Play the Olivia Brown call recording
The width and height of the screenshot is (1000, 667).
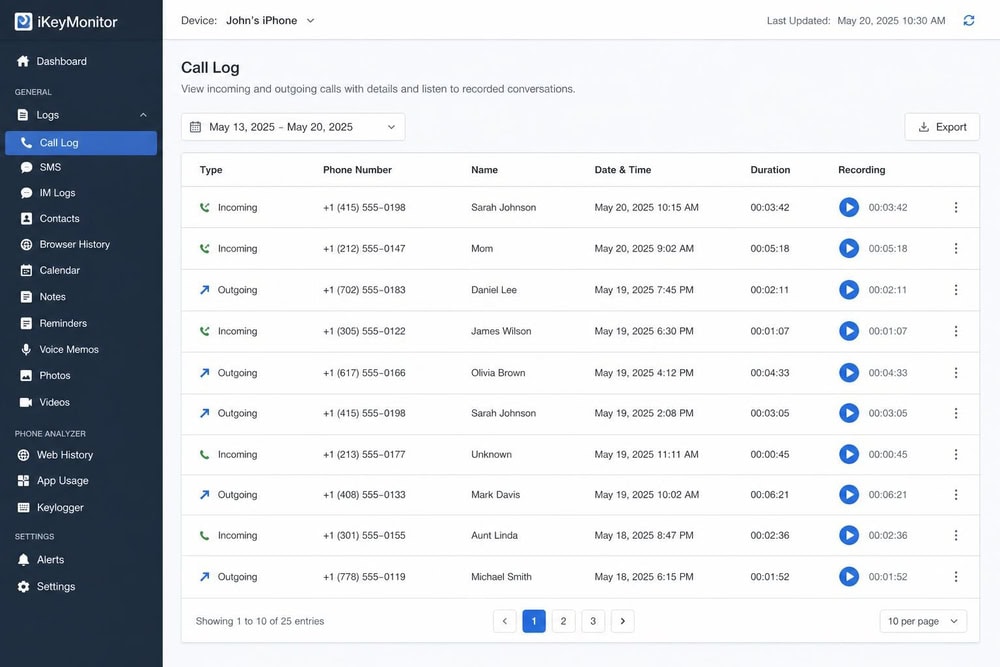click(849, 372)
